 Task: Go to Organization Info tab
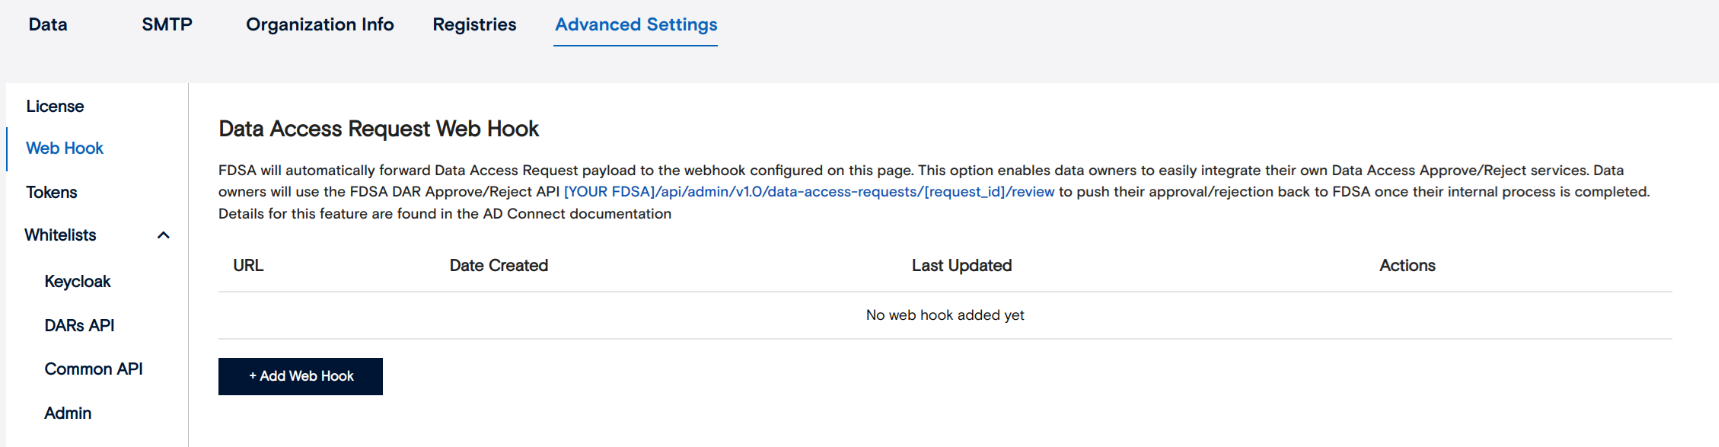tap(320, 25)
